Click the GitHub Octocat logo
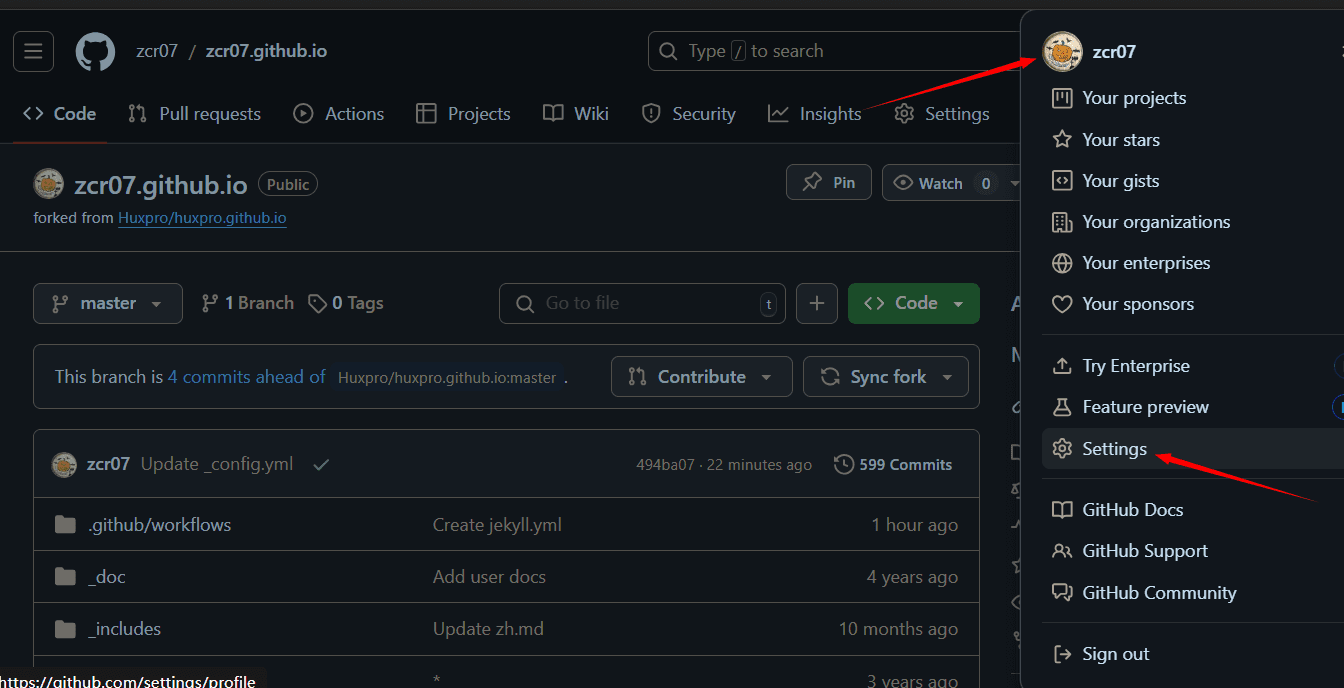This screenshot has height=688, width=1344. point(95,51)
